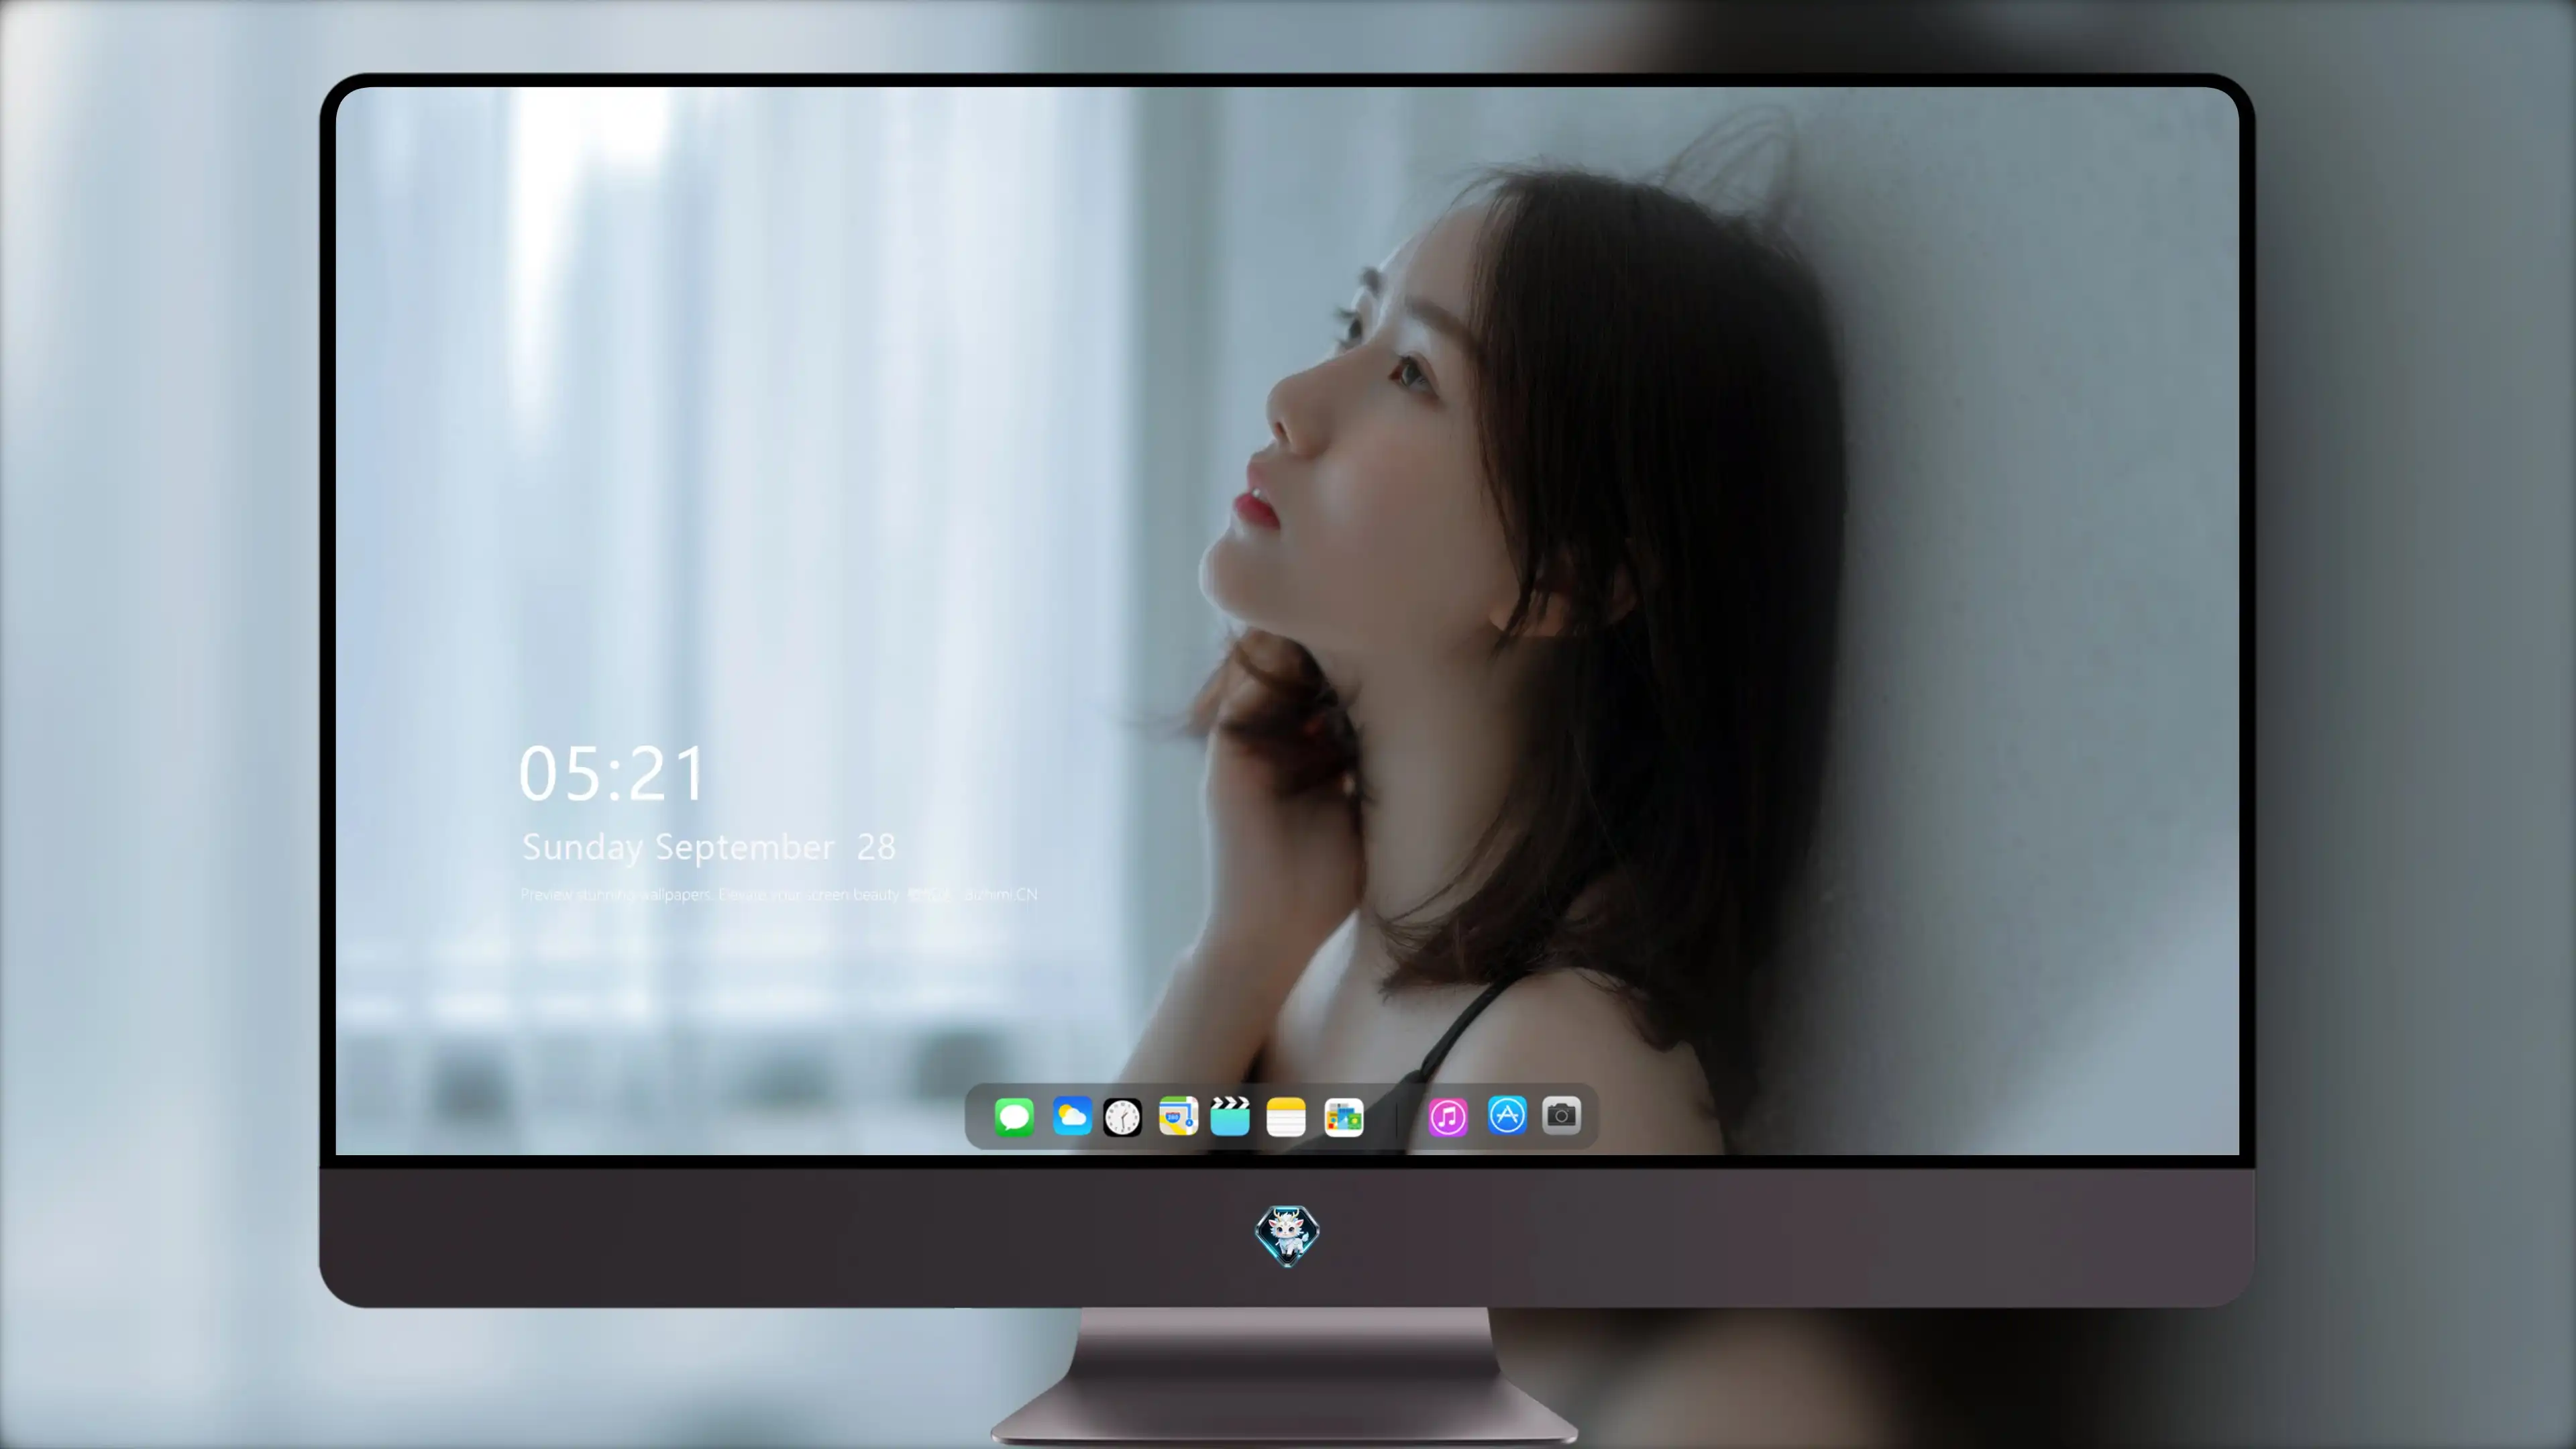Image resolution: width=2576 pixels, height=1449 pixels.
Task: Open the Clock app in the dock
Action: (1122, 1117)
